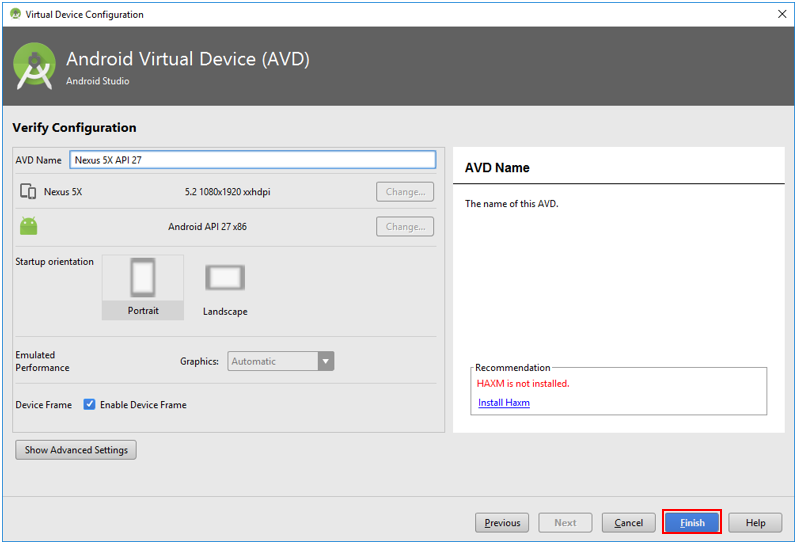Click the Android Studio logo in header
Viewport: 798px width, 546px height.
(34, 66)
